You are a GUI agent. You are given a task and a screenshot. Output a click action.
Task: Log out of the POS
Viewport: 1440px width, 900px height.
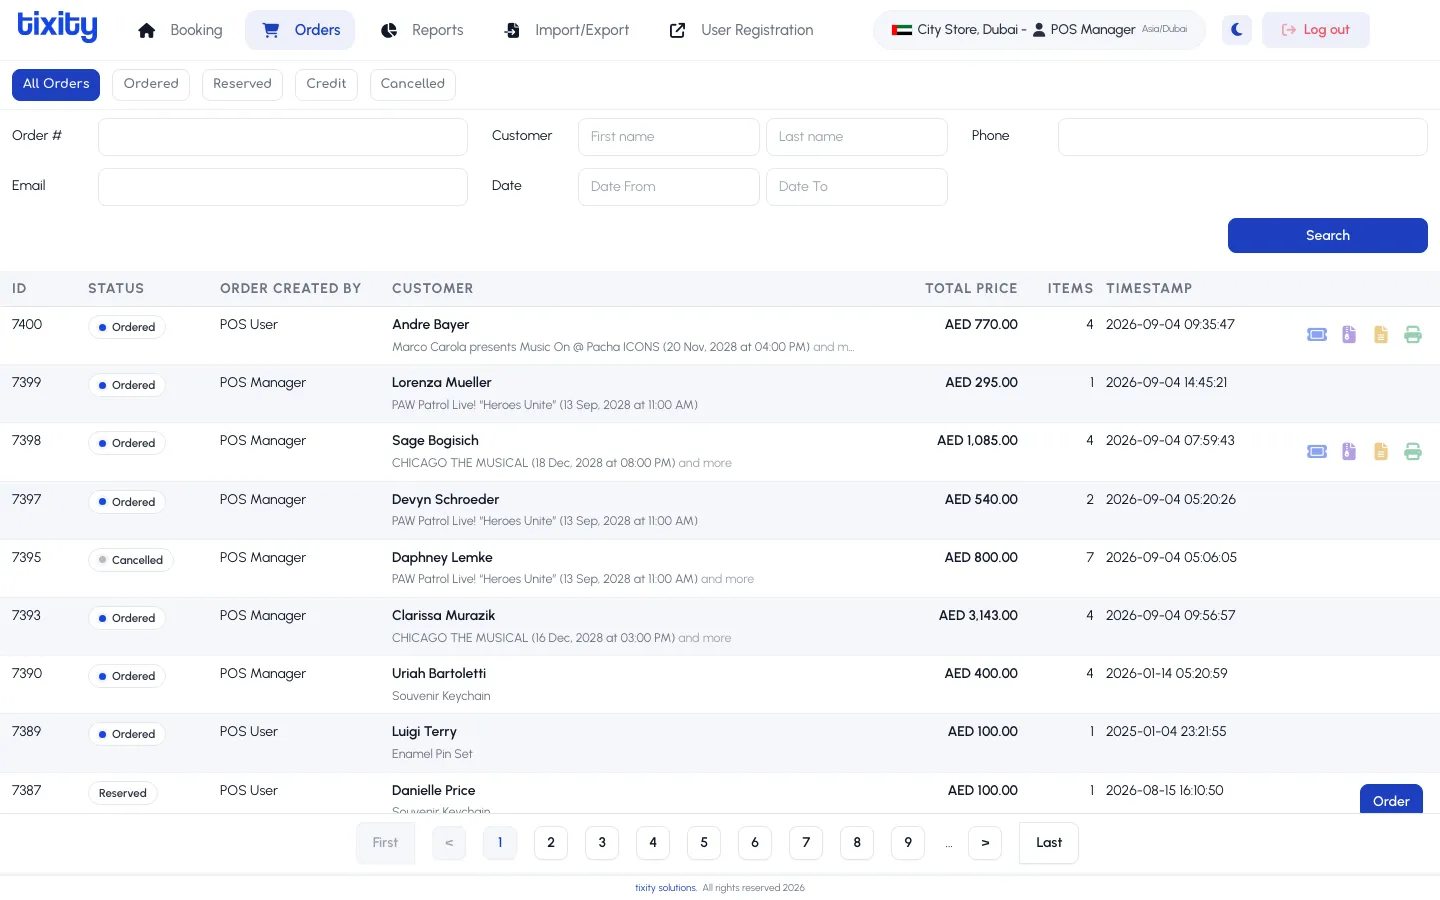point(1316,30)
